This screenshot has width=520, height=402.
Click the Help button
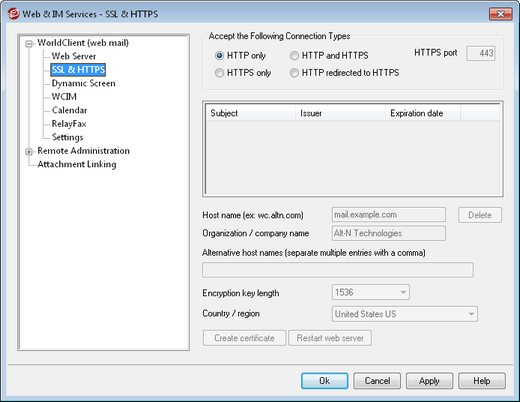click(x=482, y=381)
